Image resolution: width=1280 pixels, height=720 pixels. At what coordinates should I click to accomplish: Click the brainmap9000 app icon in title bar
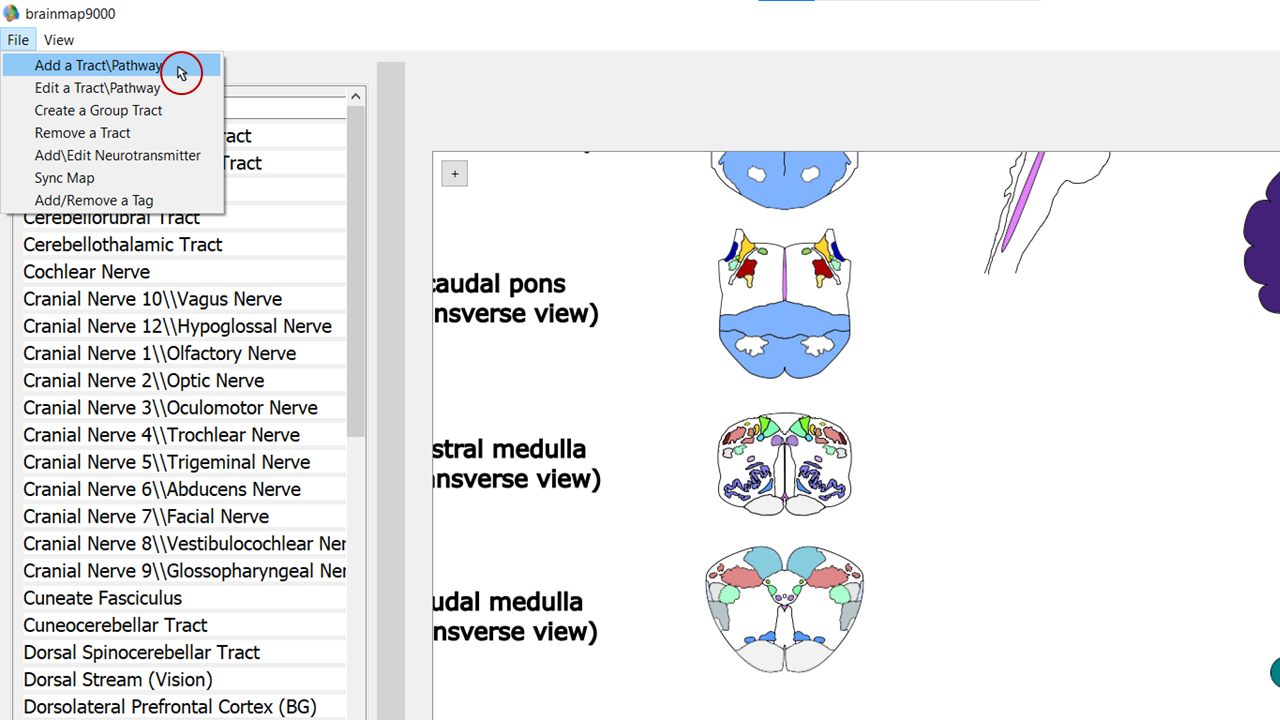[11, 13]
